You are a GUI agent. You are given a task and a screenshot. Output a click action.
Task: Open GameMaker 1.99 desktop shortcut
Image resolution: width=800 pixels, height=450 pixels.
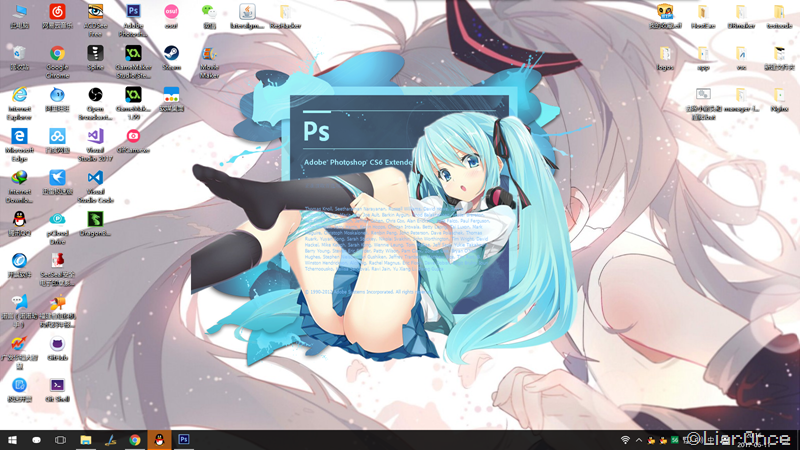pyautogui.click(x=133, y=94)
